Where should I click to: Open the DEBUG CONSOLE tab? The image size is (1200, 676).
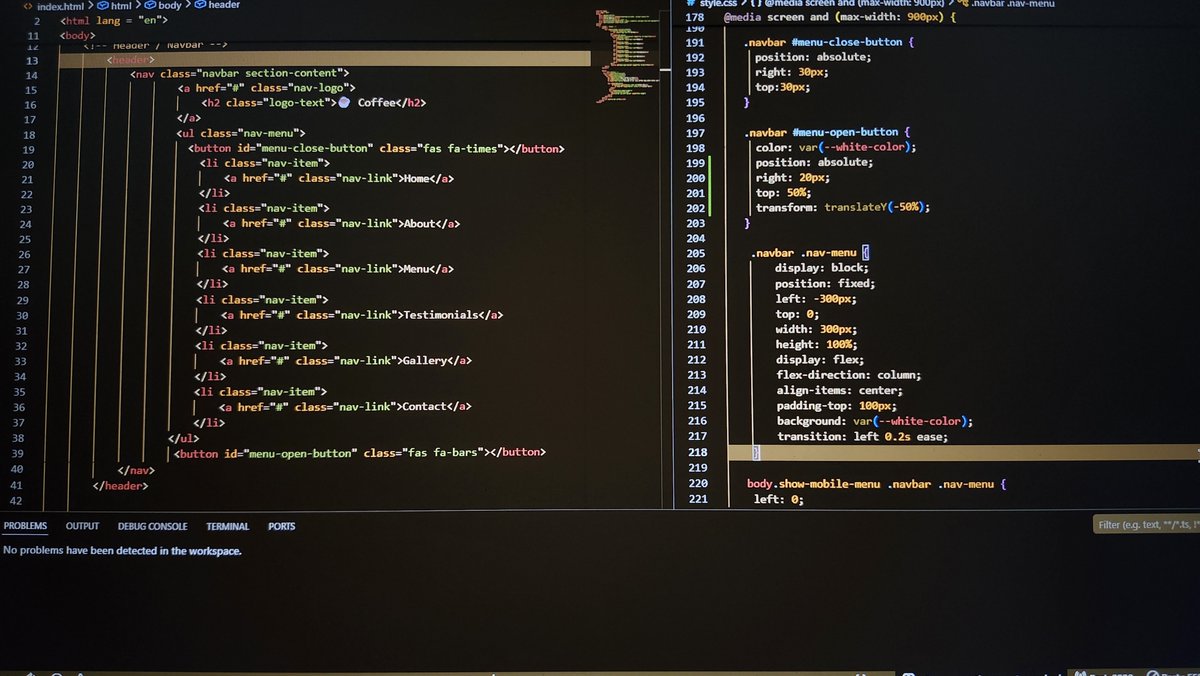pos(153,526)
